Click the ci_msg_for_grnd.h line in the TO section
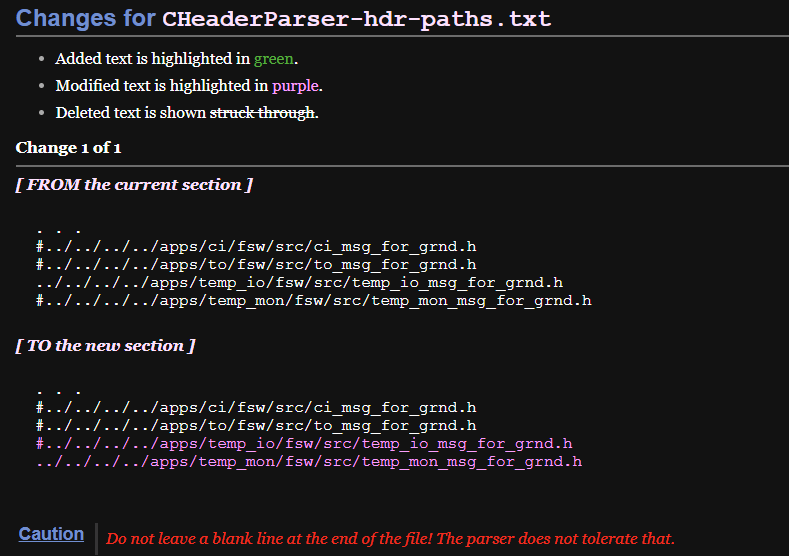789x556 pixels. pyautogui.click(x=256, y=408)
